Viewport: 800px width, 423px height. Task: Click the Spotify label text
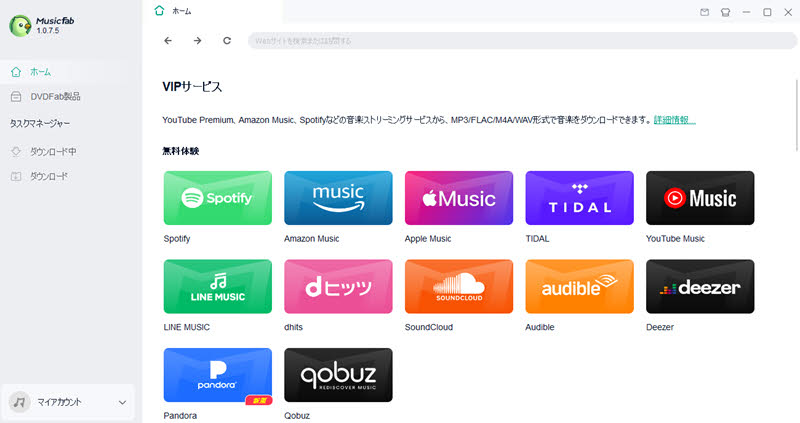click(177, 238)
